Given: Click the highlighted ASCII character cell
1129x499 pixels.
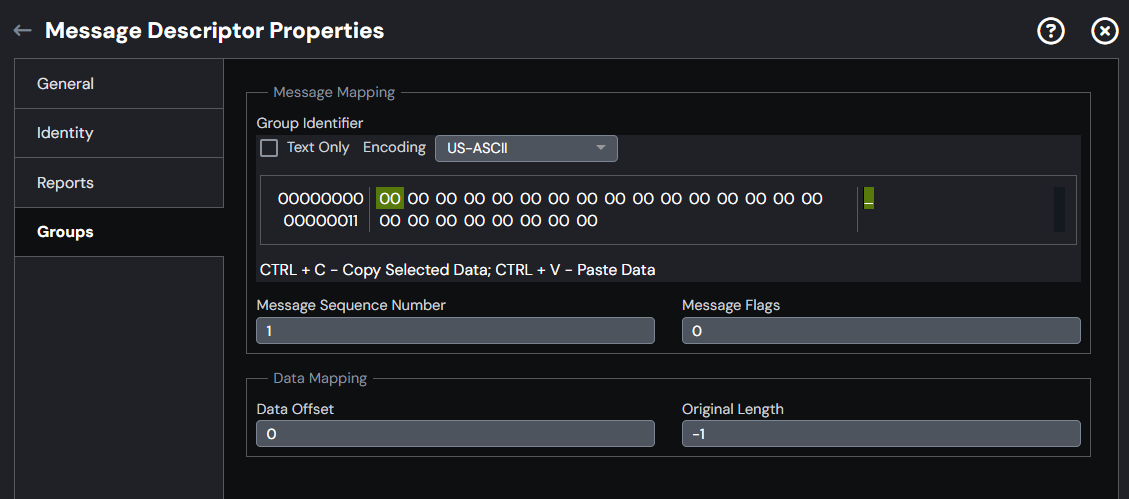Looking at the screenshot, I should point(869,198).
